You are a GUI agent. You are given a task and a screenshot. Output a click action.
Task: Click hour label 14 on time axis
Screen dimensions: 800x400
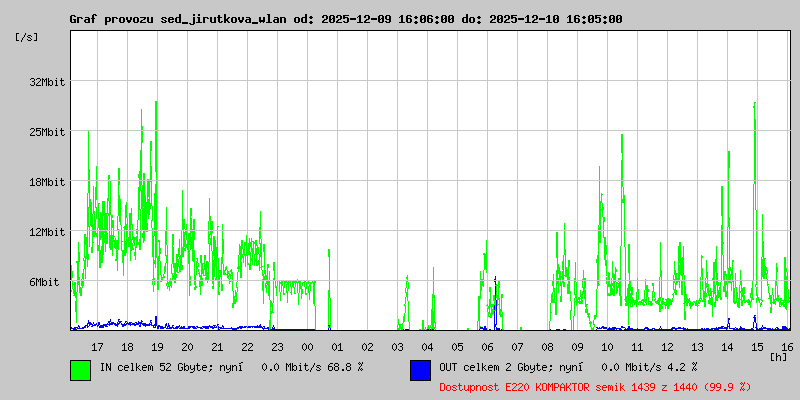pyautogui.click(x=728, y=347)
